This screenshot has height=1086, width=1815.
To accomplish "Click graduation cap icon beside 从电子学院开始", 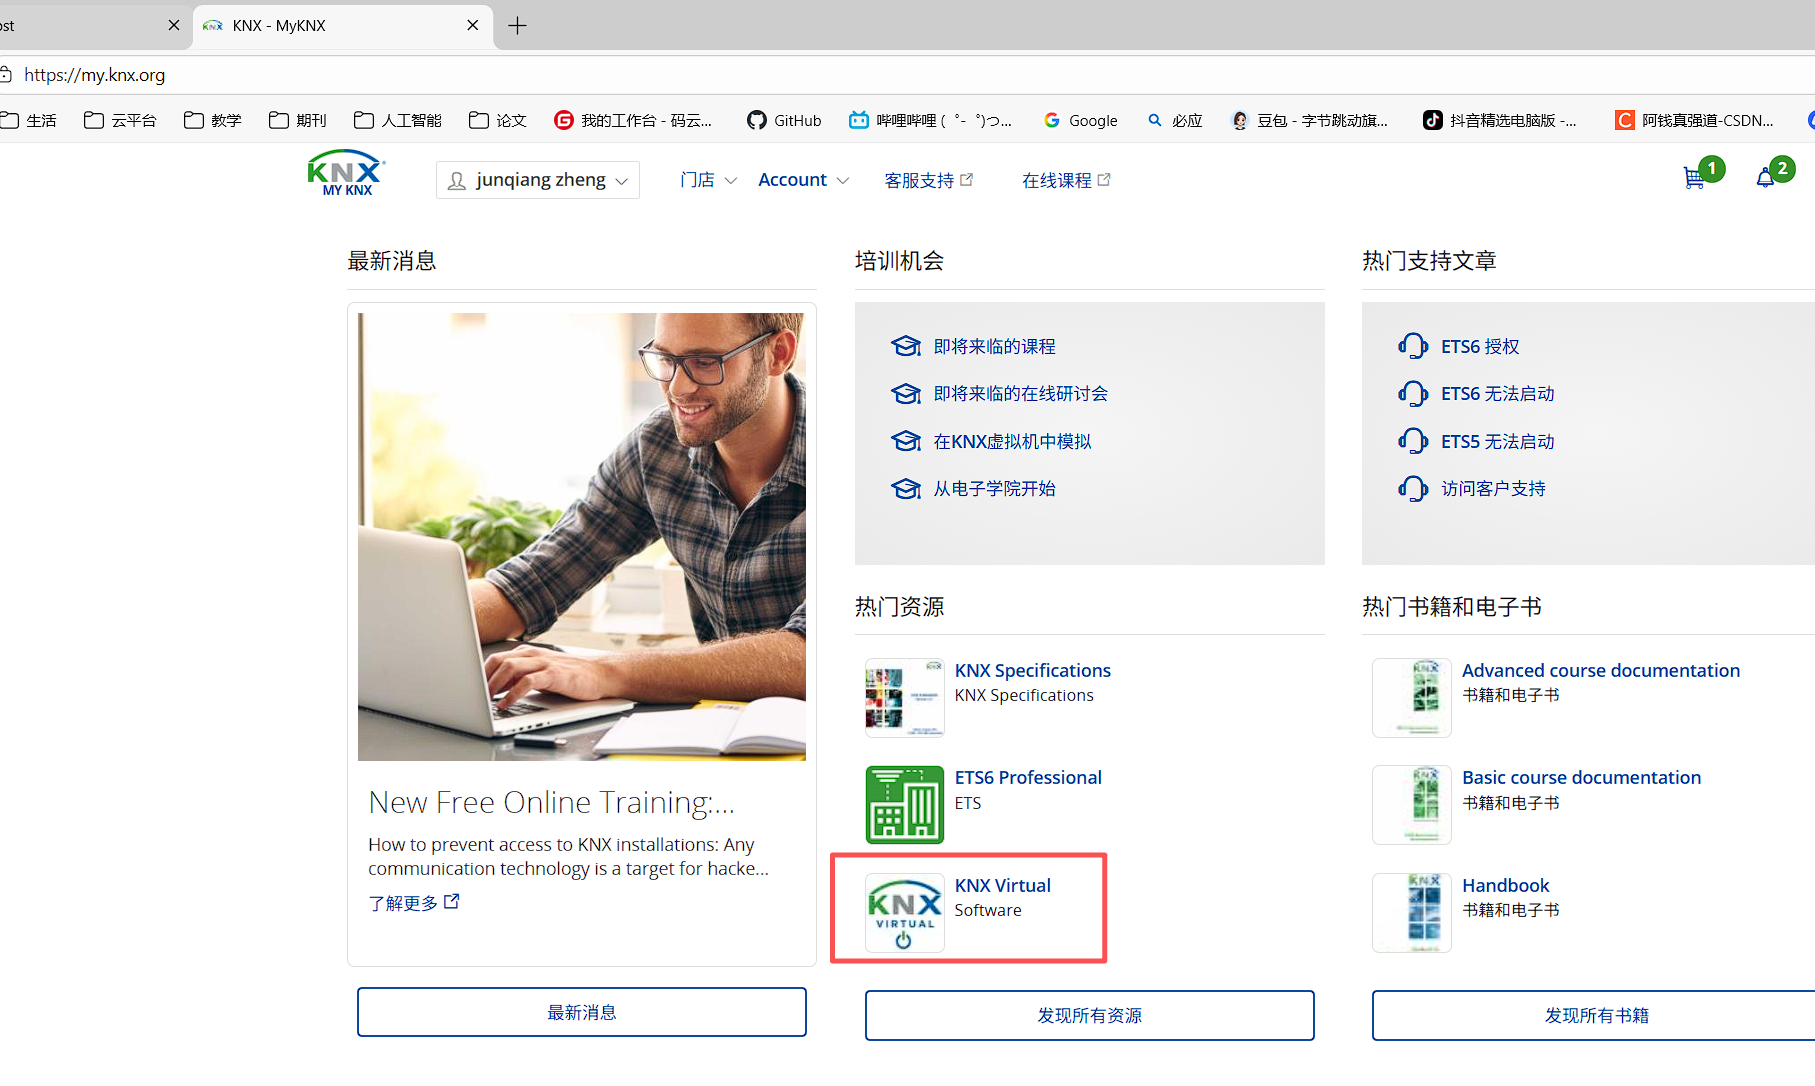I will point(906,489).
